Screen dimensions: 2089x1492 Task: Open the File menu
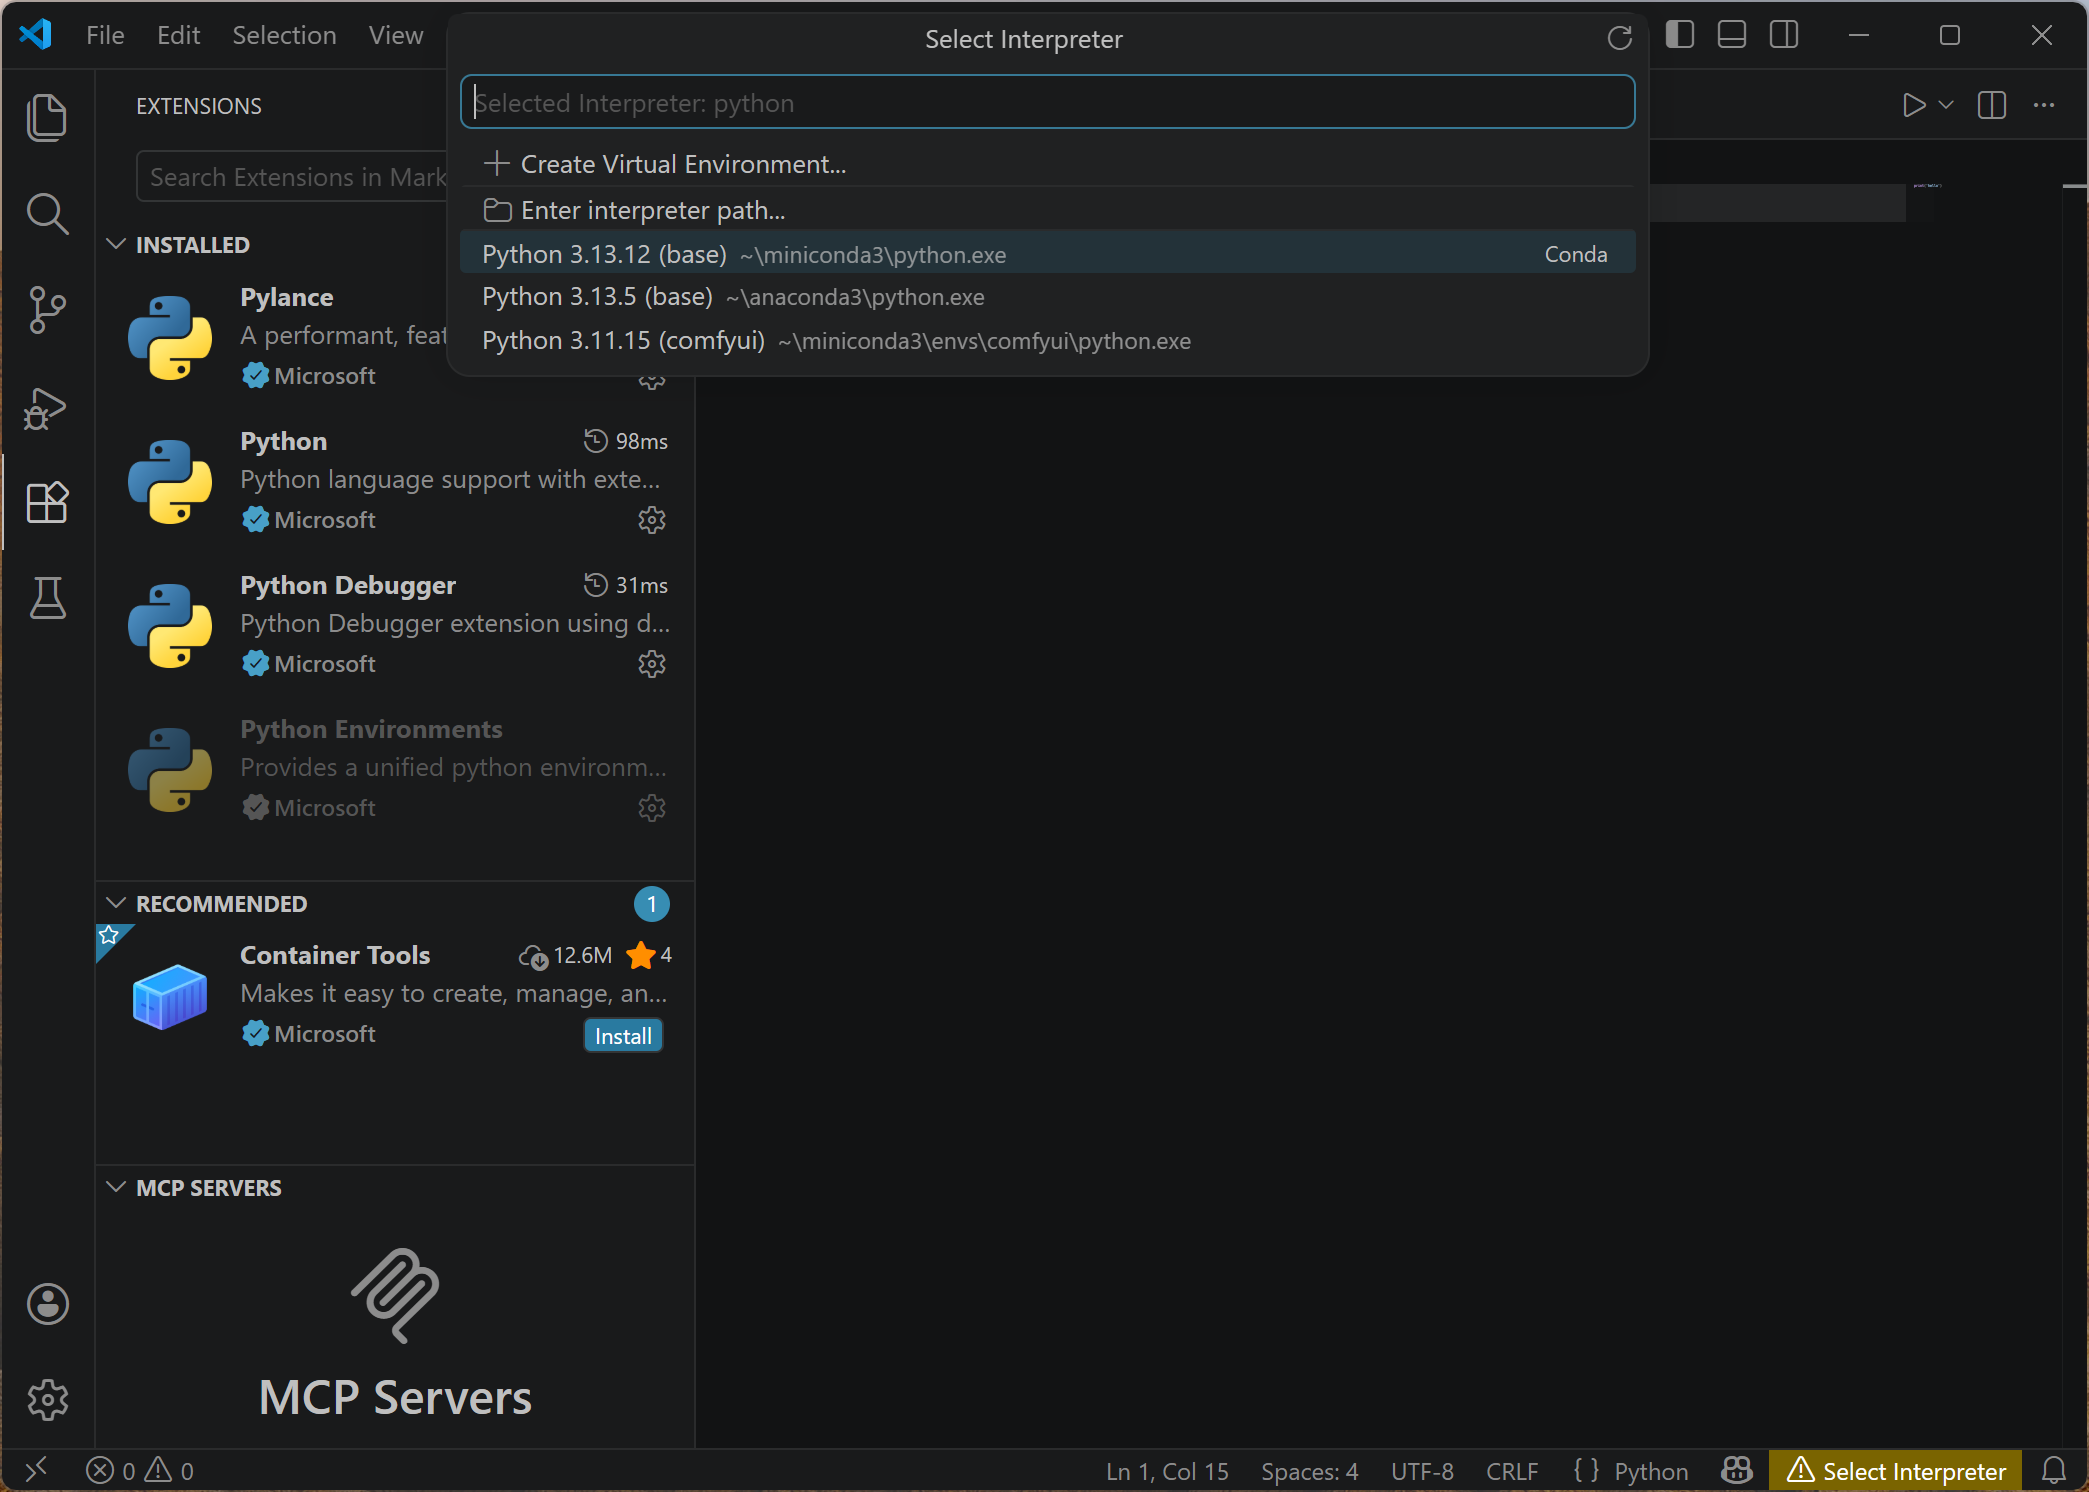click(x=105, y=35)
